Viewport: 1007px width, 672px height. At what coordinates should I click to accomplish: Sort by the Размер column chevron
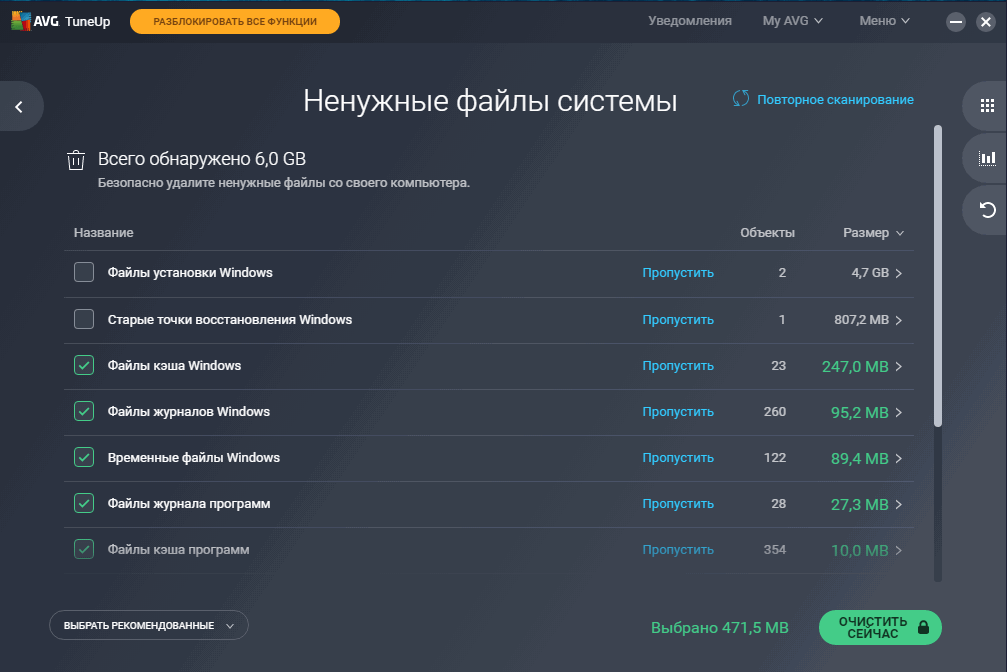(900, 233)
